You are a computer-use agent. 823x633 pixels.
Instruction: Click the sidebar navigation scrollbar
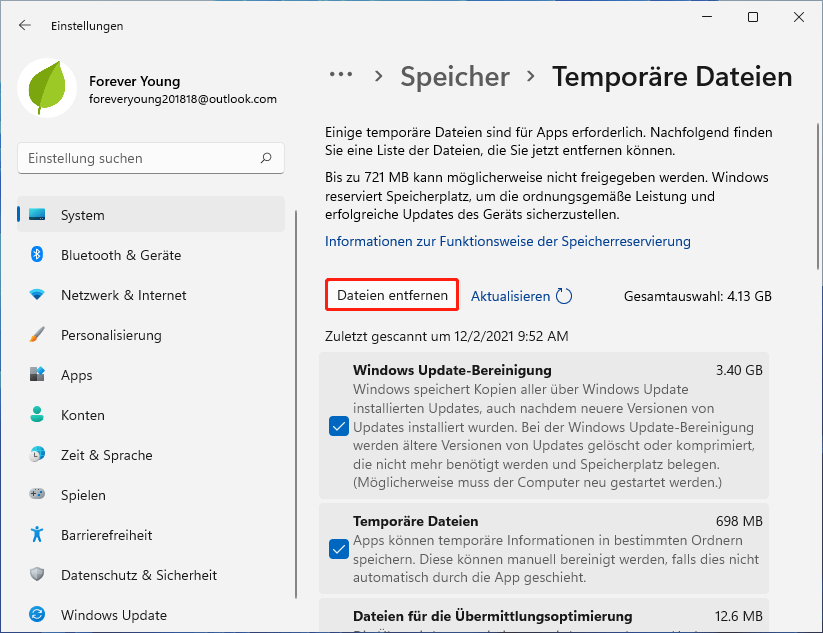pyautogui.click(x=296, y=404)
